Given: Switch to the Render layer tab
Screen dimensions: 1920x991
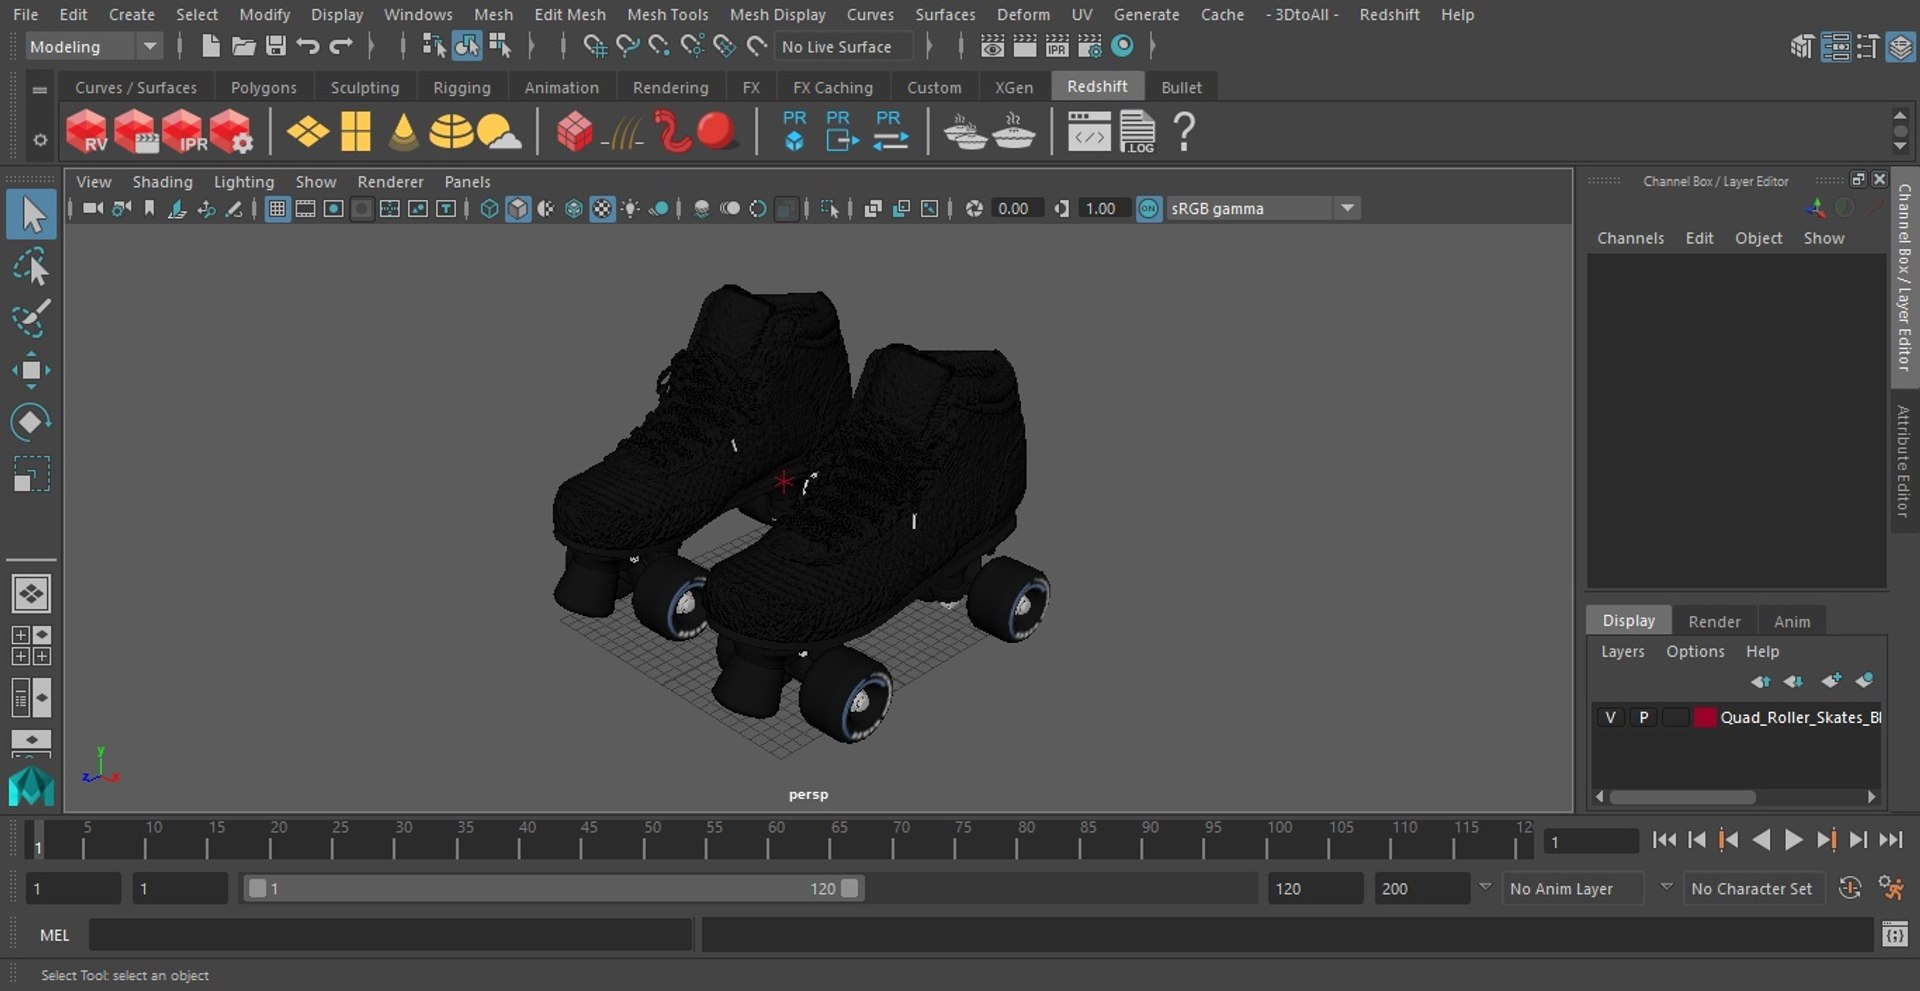Looking at the screenshot, I should [x=1714, y=621].
